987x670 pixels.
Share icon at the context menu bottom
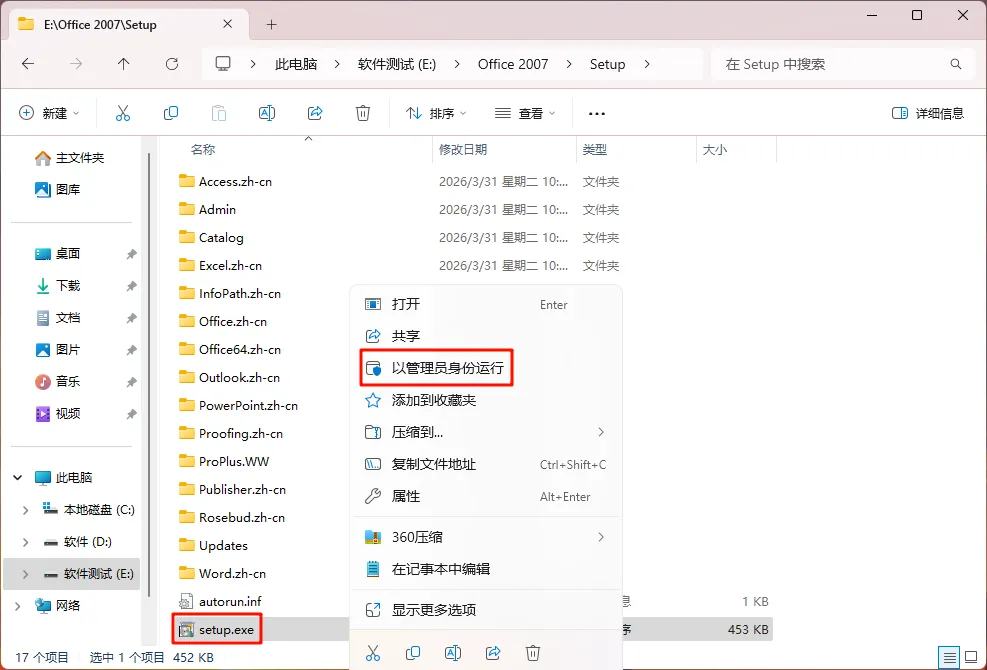click(493, 653)
